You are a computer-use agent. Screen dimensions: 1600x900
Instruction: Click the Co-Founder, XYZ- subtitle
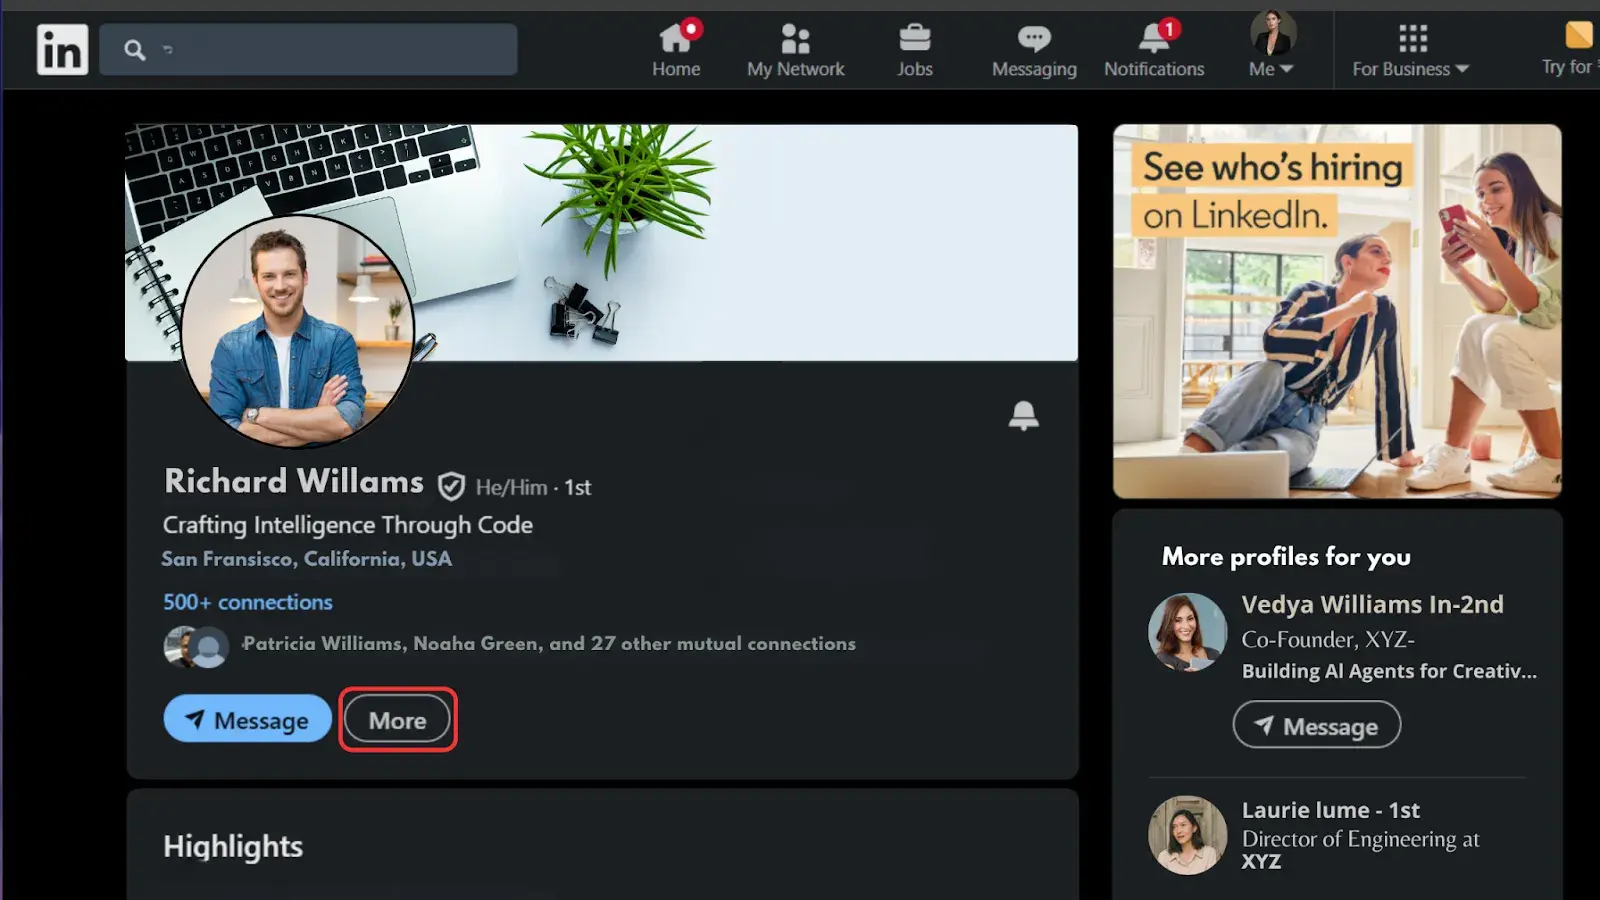tap(1328, 639)
